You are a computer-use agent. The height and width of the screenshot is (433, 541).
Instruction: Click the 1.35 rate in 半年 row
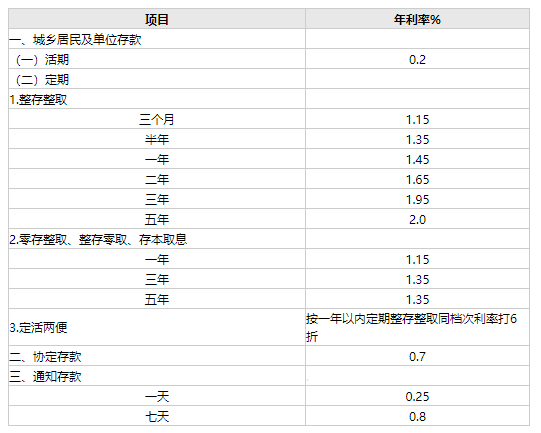417,139
